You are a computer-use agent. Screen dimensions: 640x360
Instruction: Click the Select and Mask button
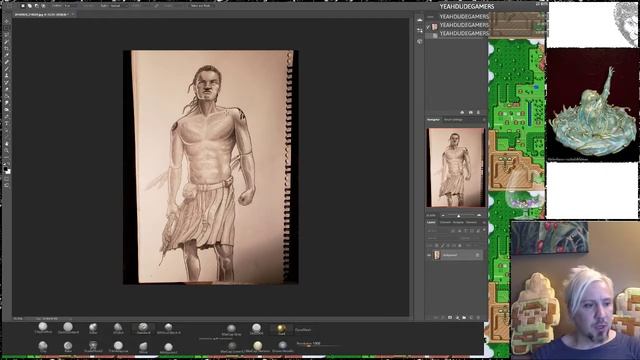pyautogui.click(x=200, y=6)
